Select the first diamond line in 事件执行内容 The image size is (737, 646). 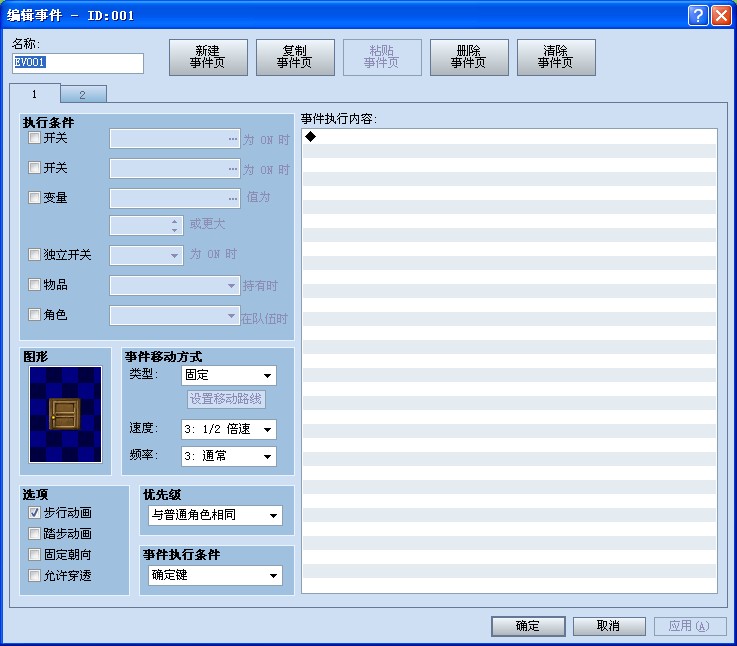point(510,137)
